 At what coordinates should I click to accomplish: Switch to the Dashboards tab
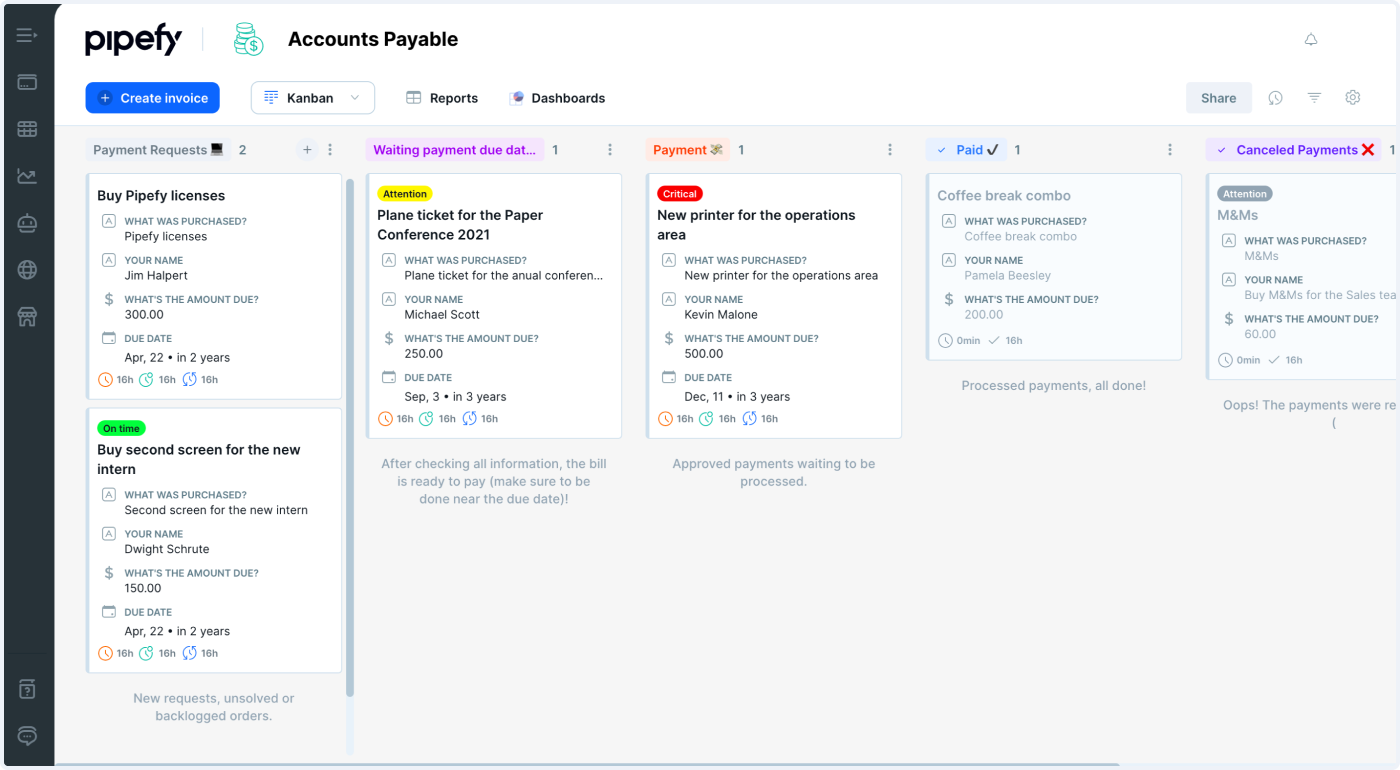(557, 98)
